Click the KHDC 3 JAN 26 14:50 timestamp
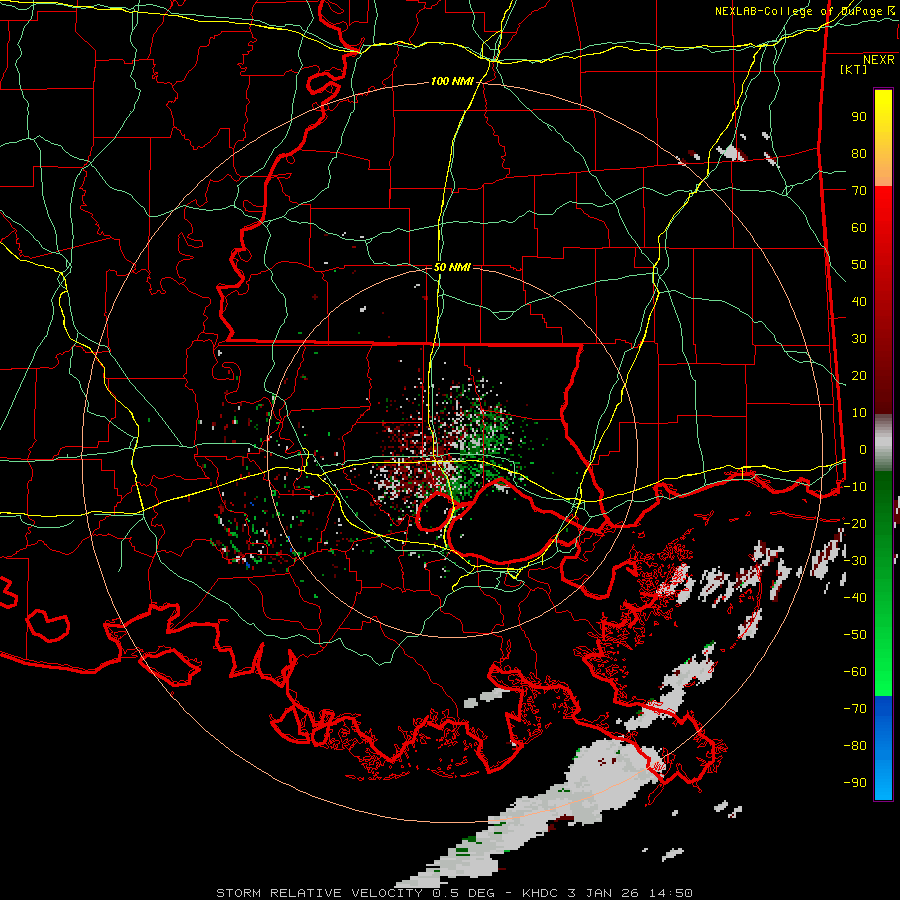Viewport: 900px width, 900px height. (607, 893)
